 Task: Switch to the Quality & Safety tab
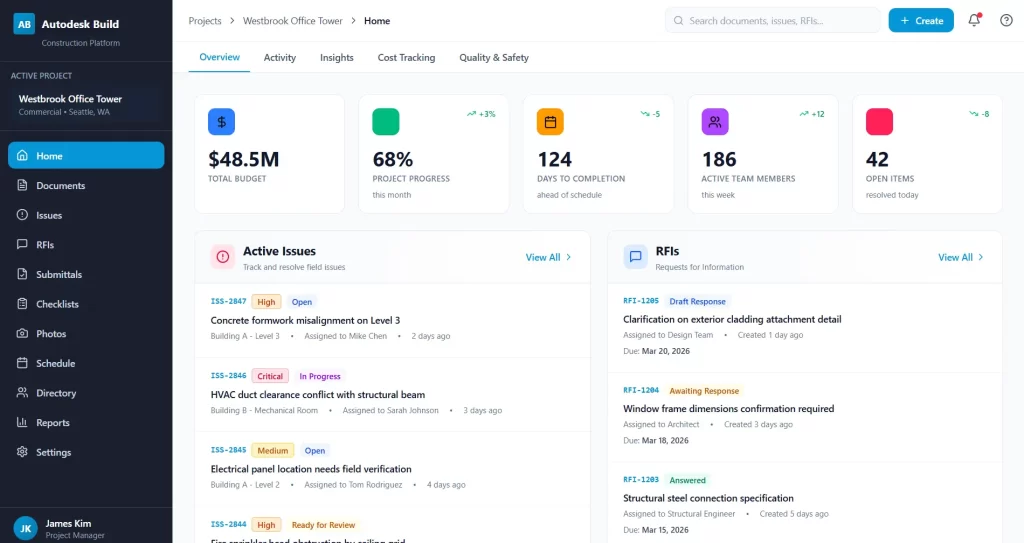[x=494, y=58]
